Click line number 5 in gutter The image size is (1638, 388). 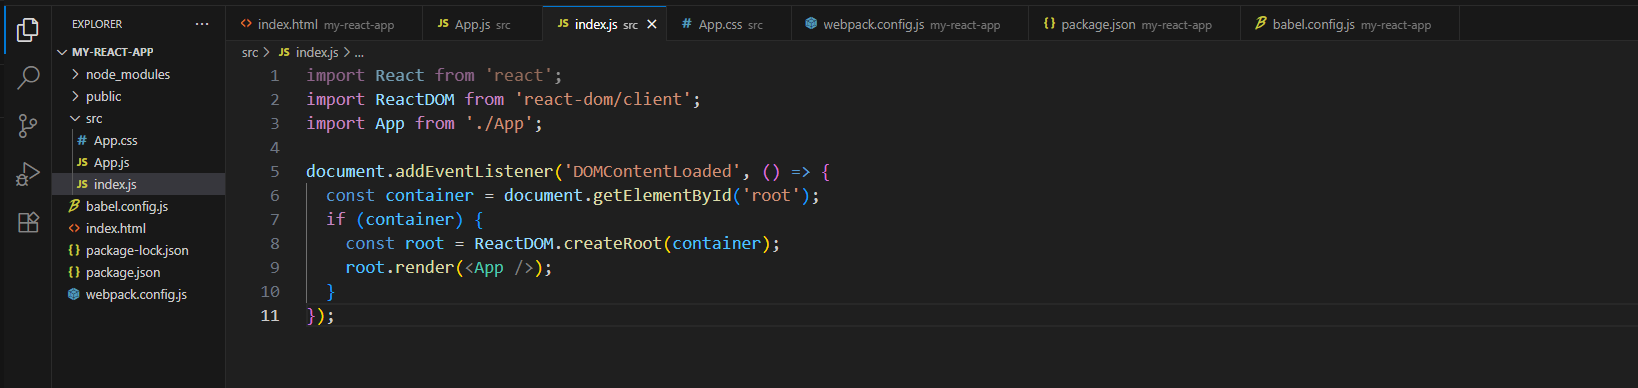tap(274, 171)
